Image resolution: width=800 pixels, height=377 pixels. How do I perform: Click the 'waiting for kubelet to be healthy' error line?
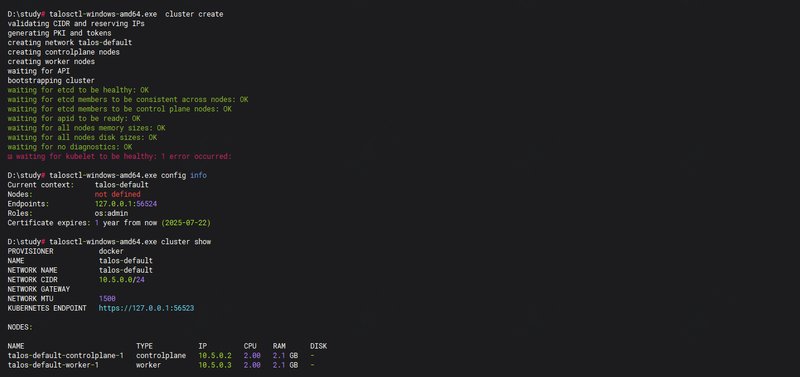pos(119,156)
